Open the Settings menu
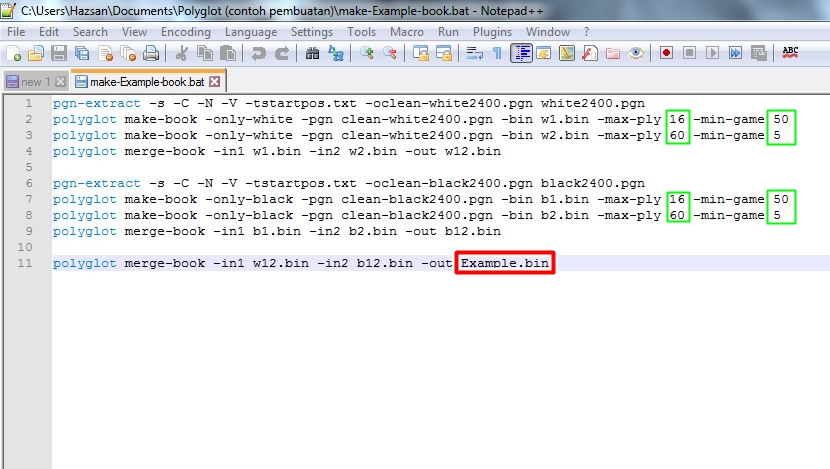830x469 pixels. (312, 32)
